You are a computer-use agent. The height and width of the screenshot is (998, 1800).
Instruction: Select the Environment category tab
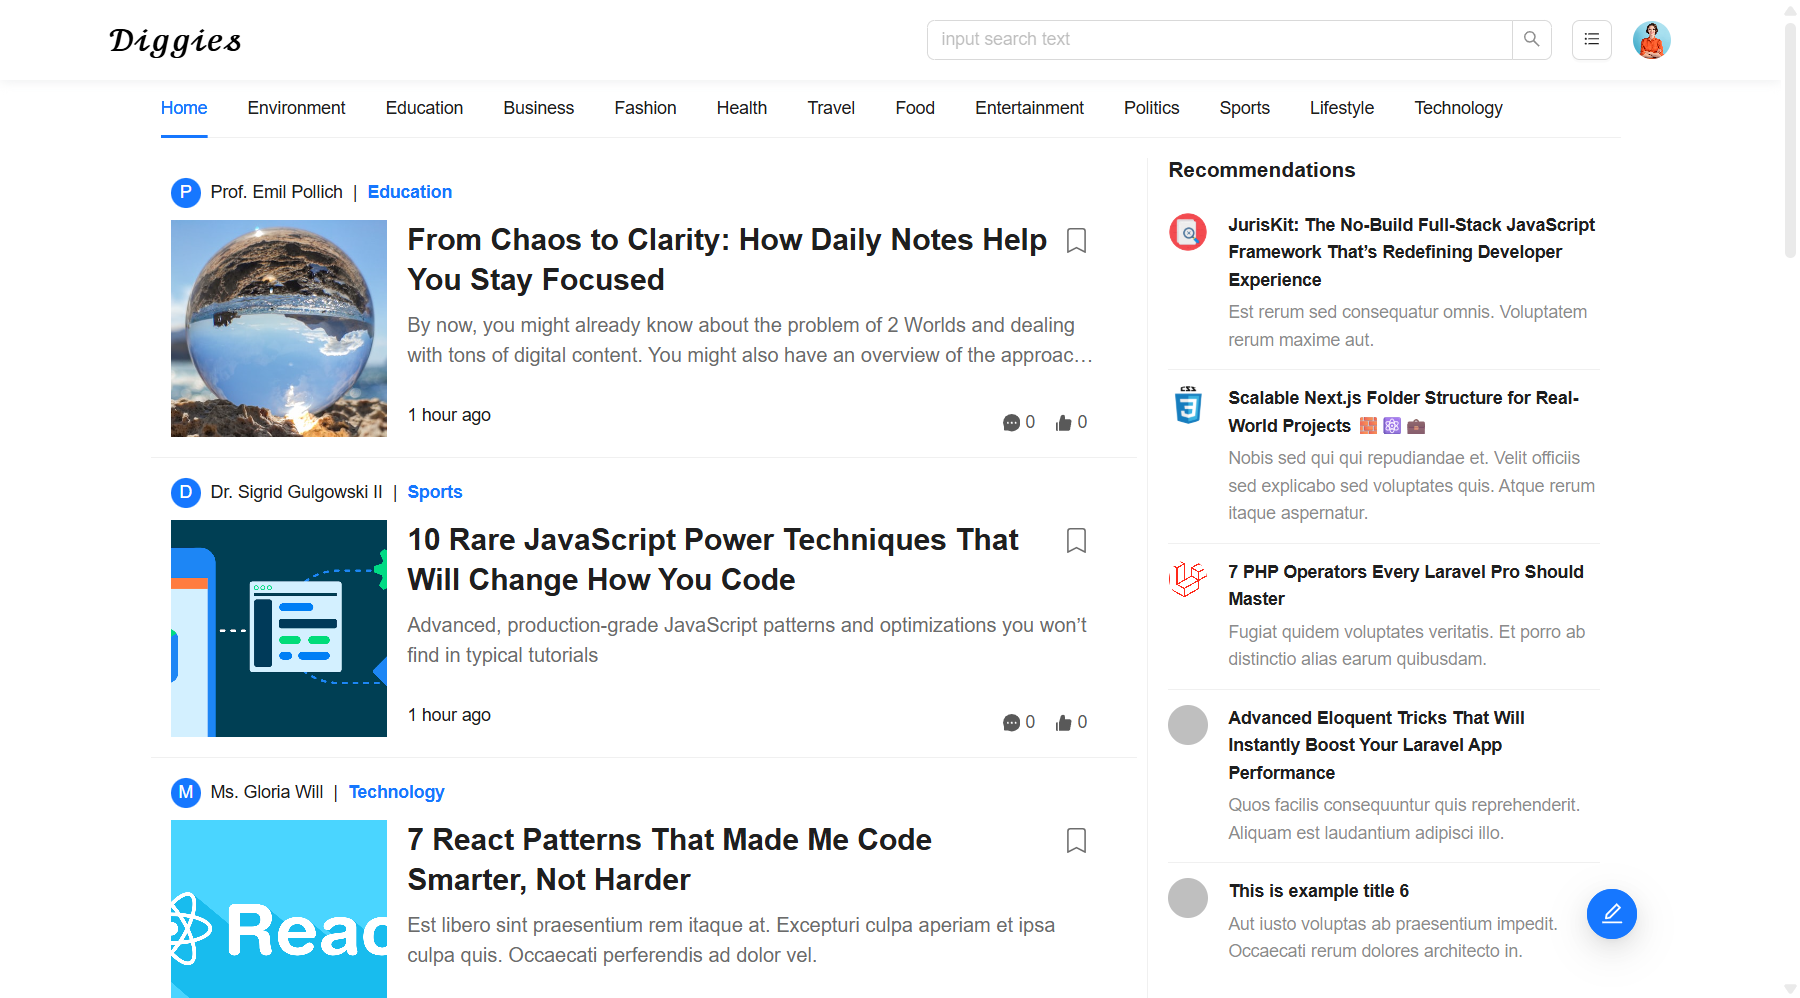point(296,108)
